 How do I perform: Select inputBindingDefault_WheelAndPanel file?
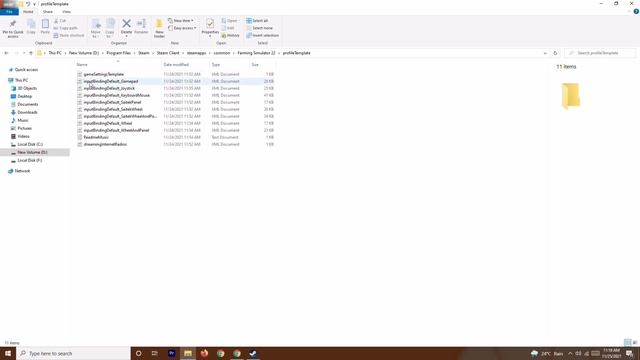[116, 130]
